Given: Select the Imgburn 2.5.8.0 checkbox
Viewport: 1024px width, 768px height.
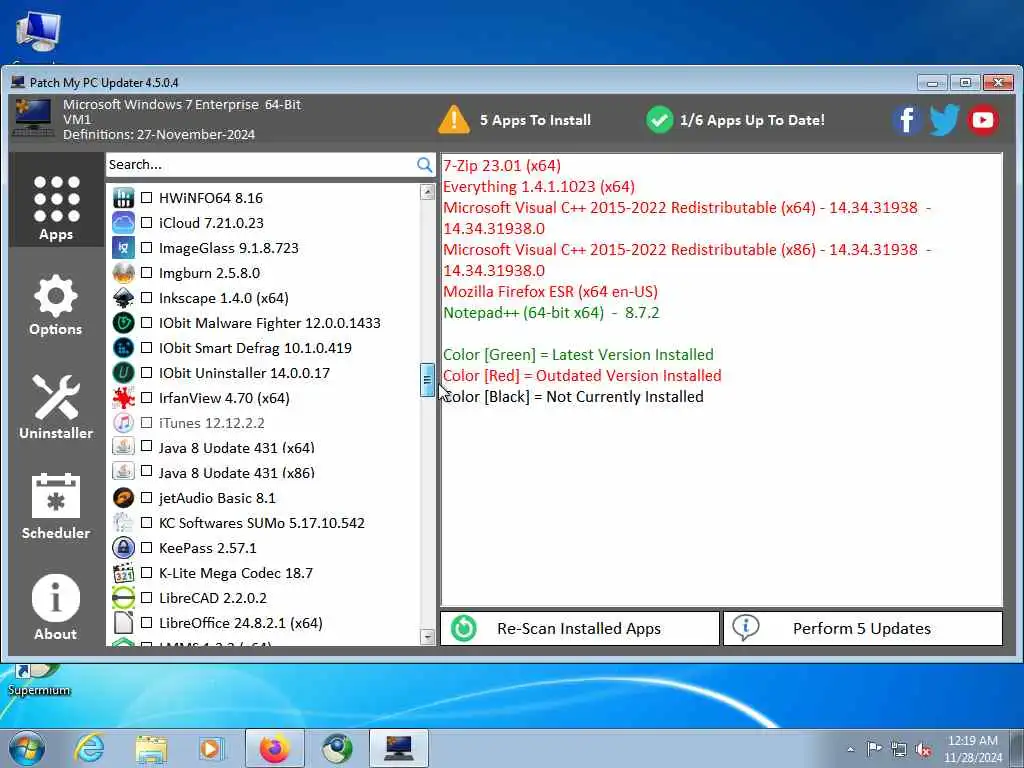Looking at the screenshot, I should [147, 272].
